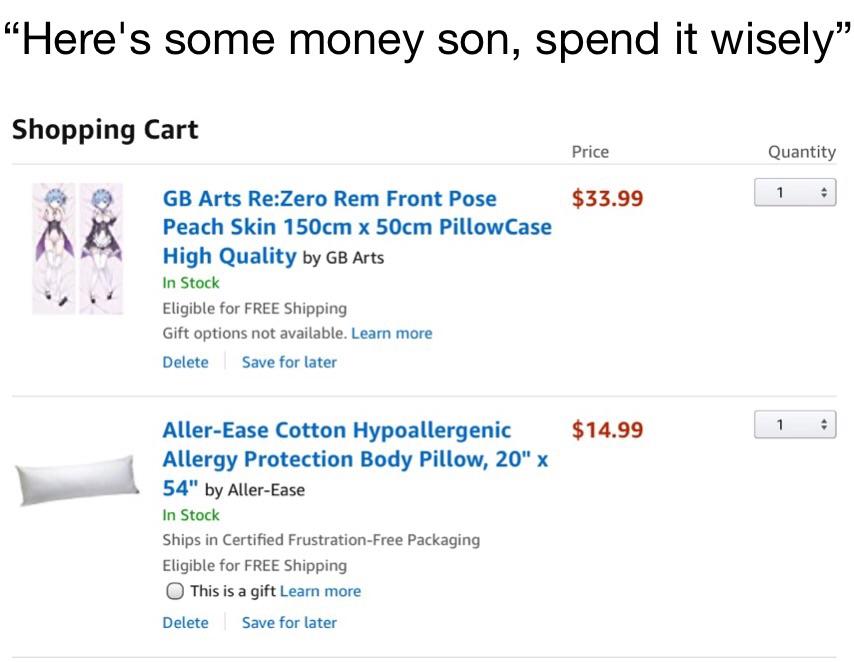The height and width of the screenshot is (662, 854).
Task: Click the Price column header
Action: click(x=590, y=152)
